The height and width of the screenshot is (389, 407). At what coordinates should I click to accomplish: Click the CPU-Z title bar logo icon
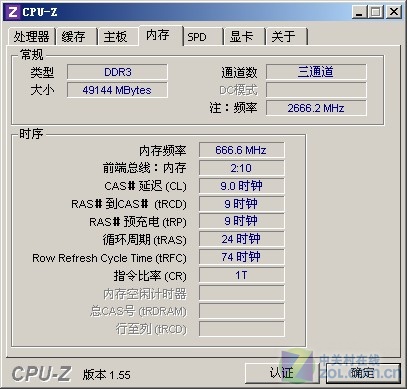tap(13, 12)
